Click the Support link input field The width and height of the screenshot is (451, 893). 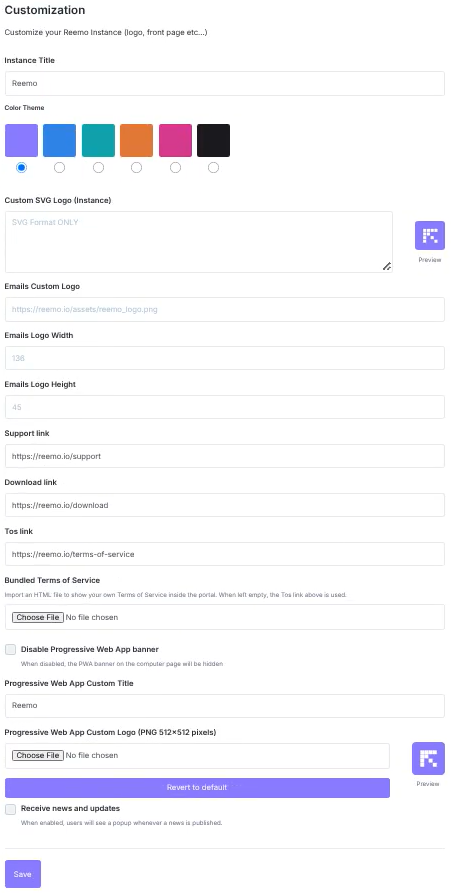(x=225, y=456)
